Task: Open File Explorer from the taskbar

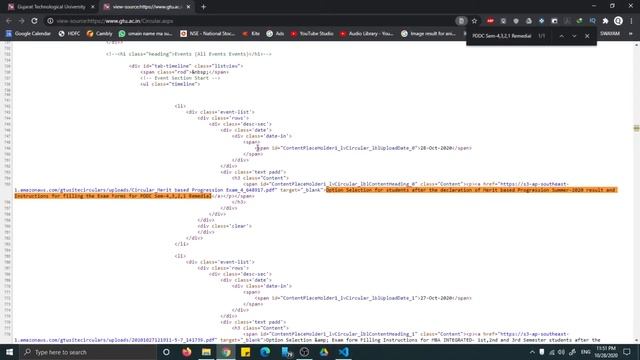Action: [x=206, y=352]
